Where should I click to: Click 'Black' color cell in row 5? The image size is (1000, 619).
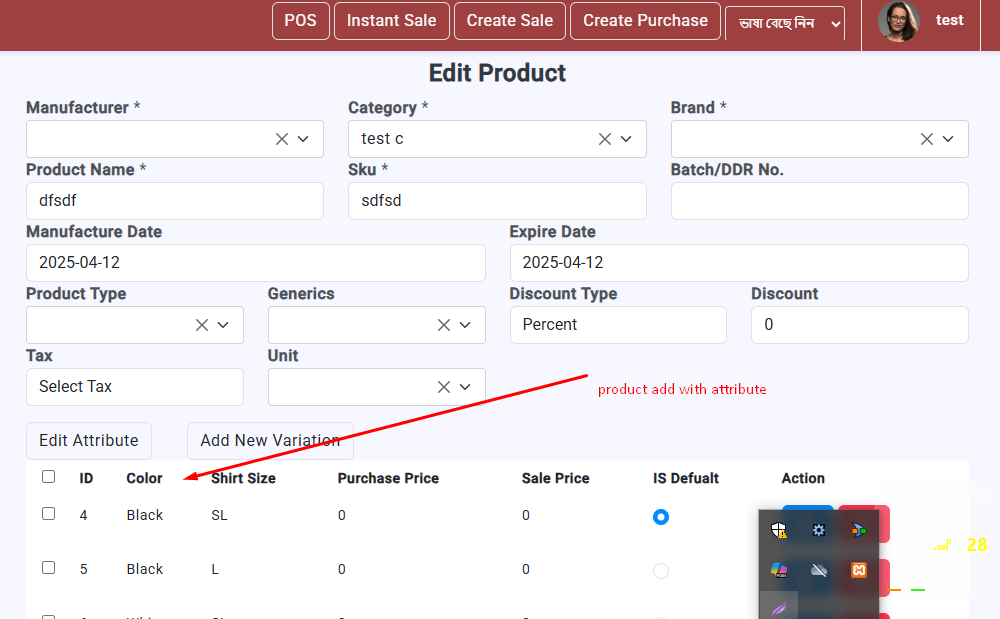tap(145, 569)
